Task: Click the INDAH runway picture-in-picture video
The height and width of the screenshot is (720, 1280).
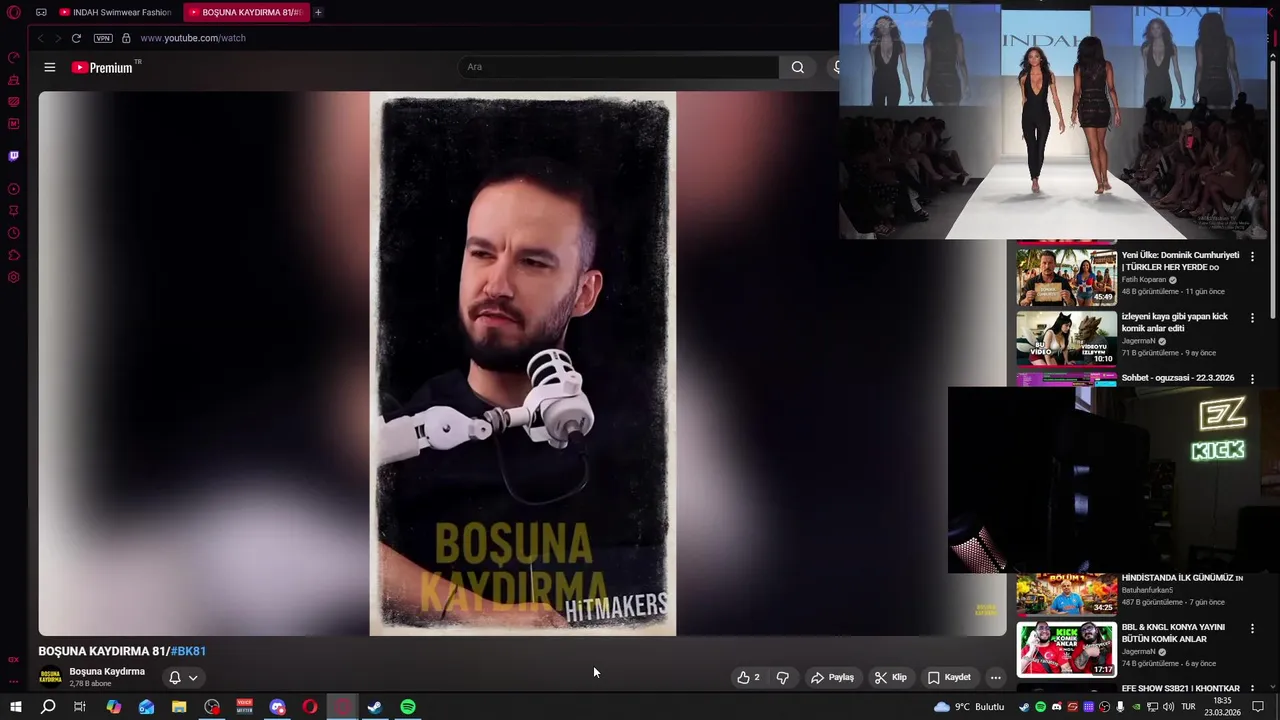Action: click(x=1053, y=121)
